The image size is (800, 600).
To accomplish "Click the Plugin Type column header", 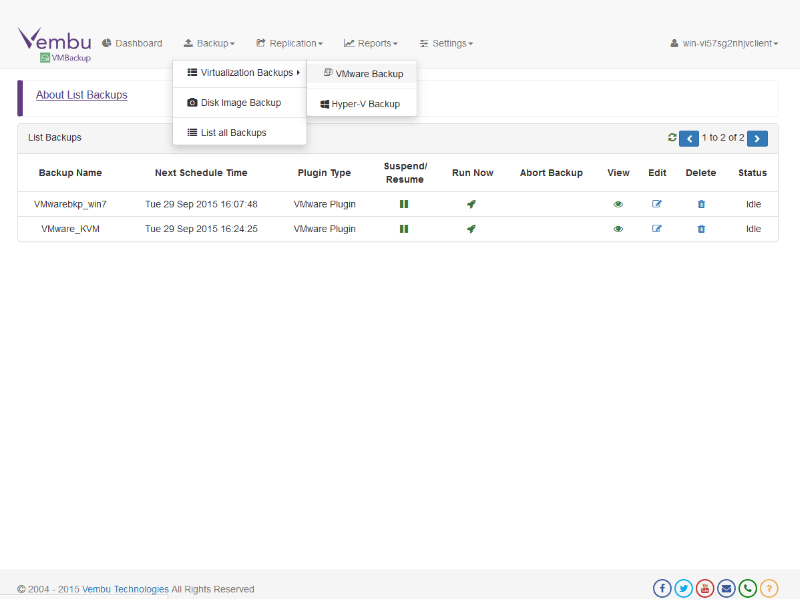I will pyautogui.click(x=324, y=173).
